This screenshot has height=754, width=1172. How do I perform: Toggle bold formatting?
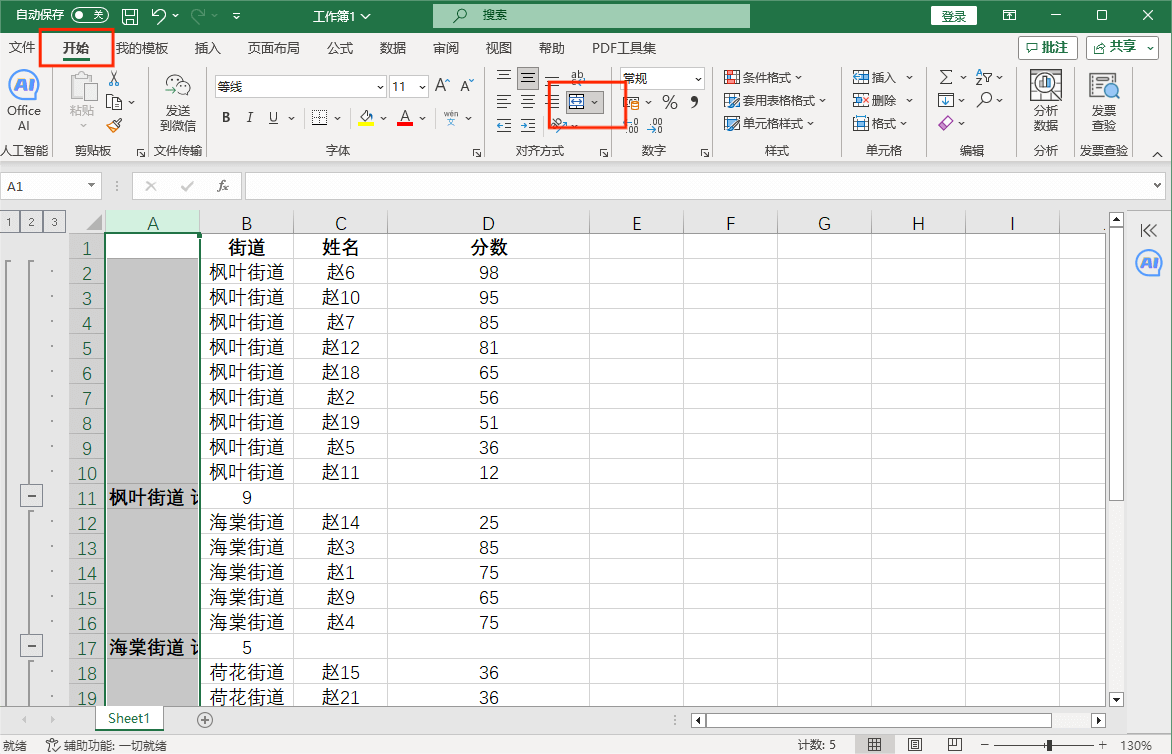pos(226,118)
